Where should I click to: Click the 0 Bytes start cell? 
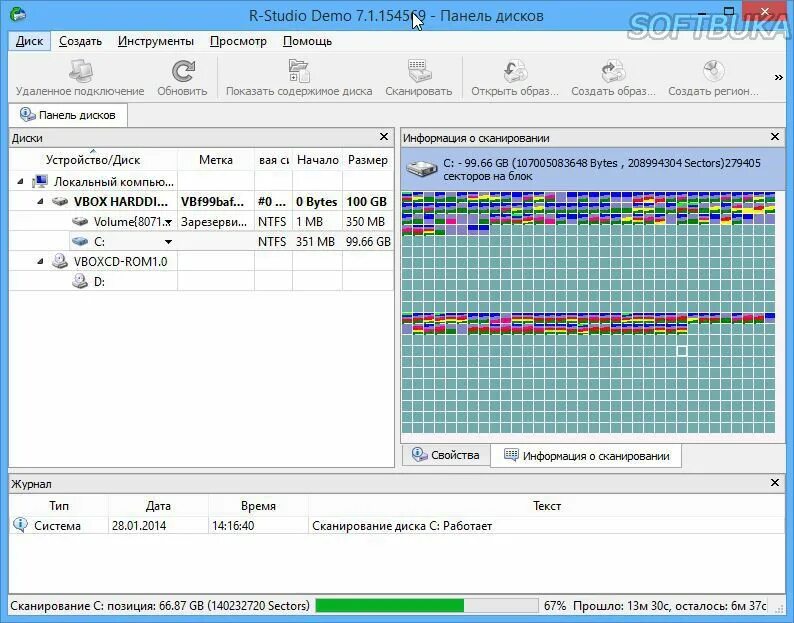[317, 202]
